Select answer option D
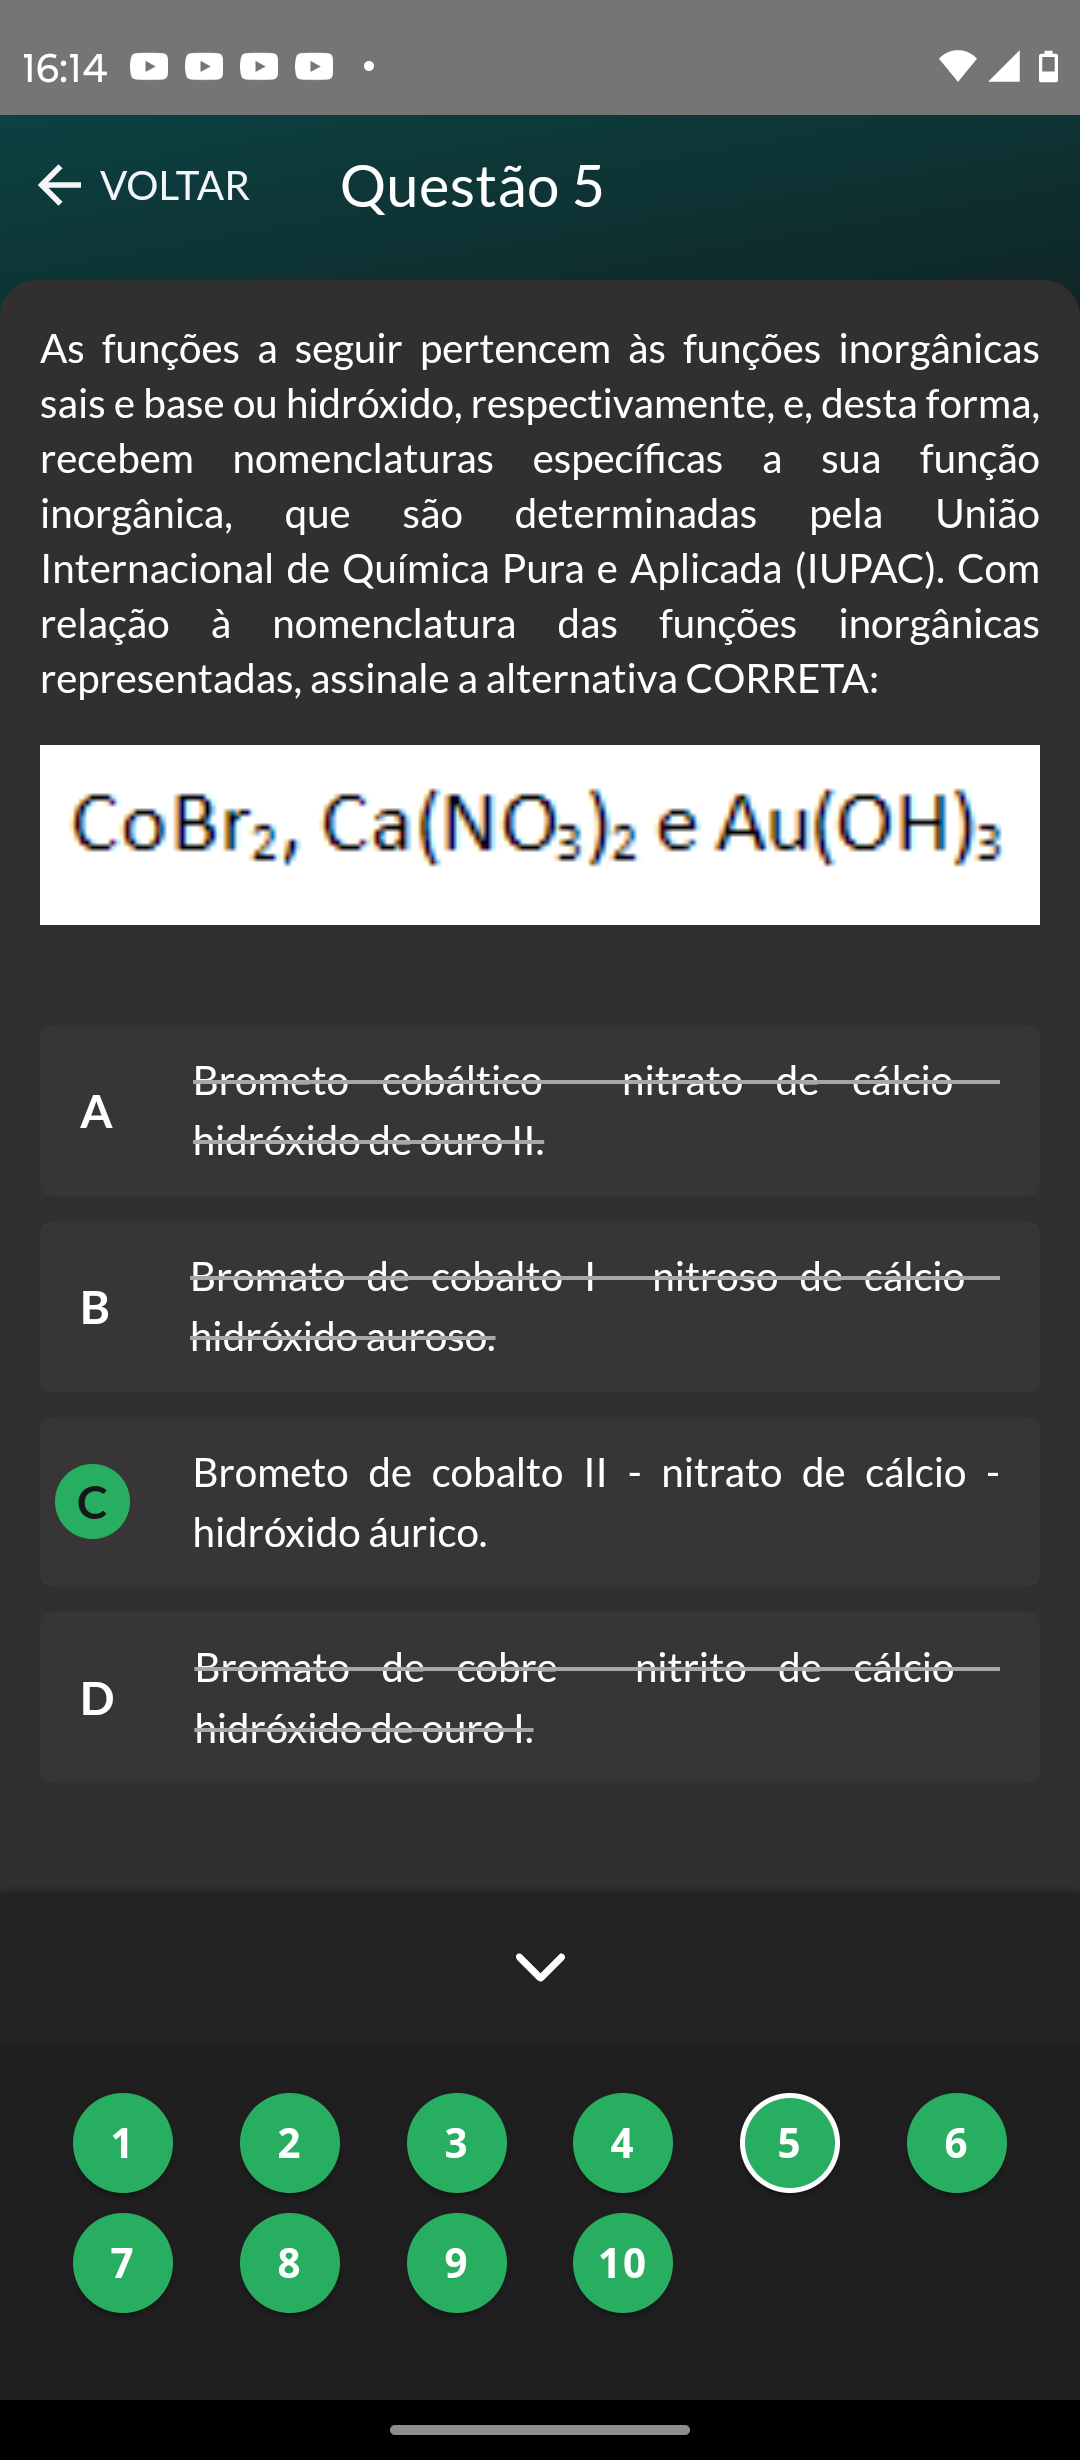The image size is (1080, 2460). coord(540,1697)
